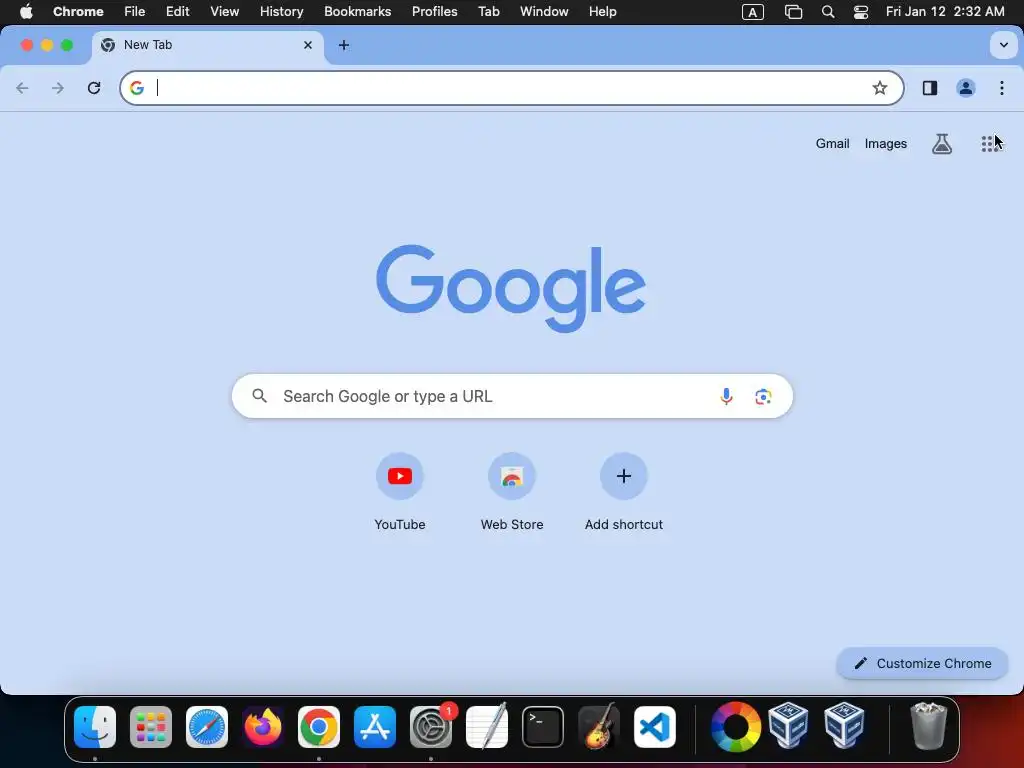Viewport: 1024px width, 768px height.
Task: Click the search magnifier in Google search box
Action: [259, 396]
